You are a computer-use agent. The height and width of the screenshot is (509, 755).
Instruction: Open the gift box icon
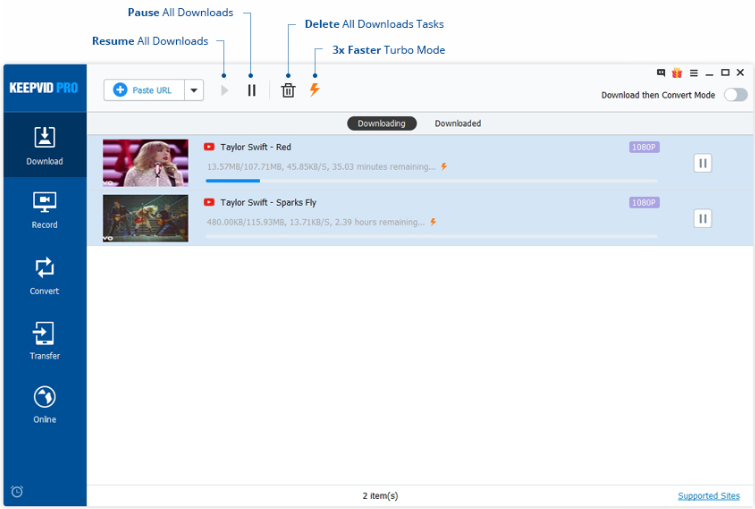[677, 73]
